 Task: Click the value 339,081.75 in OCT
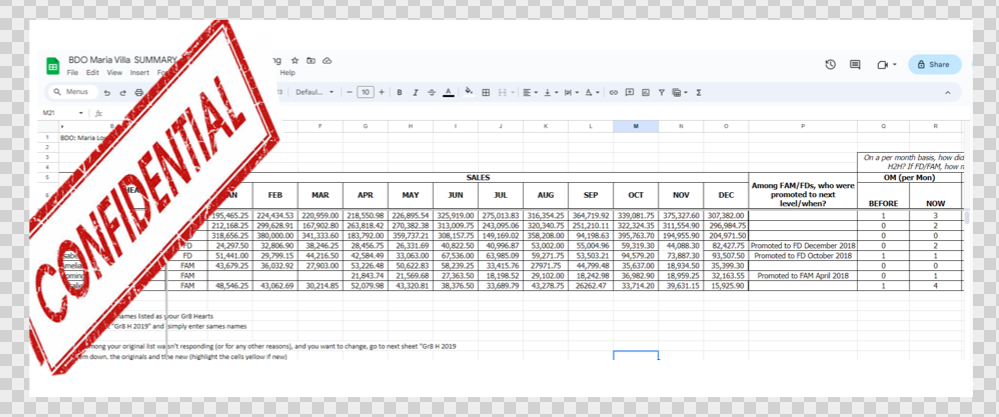pos(636,215)
